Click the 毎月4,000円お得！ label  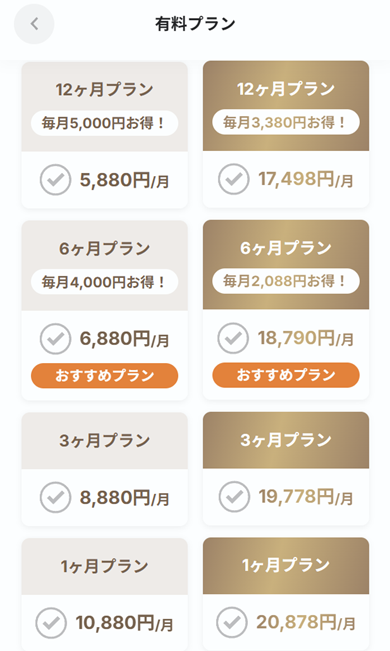(x=105, y=282)
